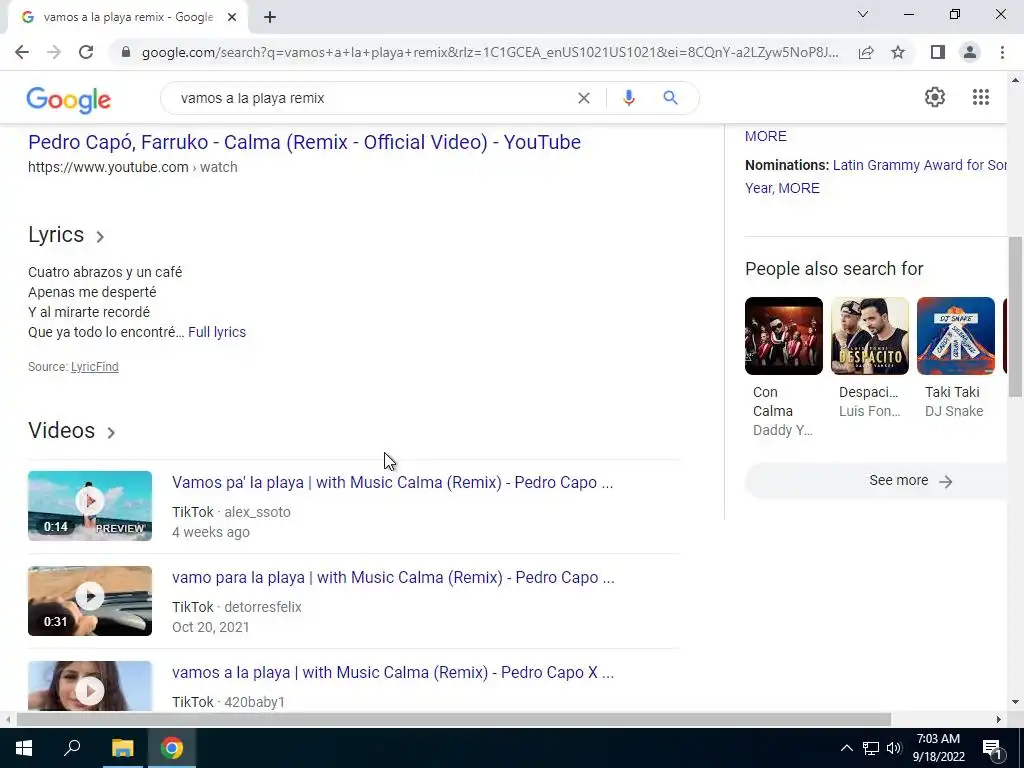The width and height of the screenshot is (1024, 768).
Task: Open 'Vamos pa' la playa' TikTok video link
Action: point(392,482)
